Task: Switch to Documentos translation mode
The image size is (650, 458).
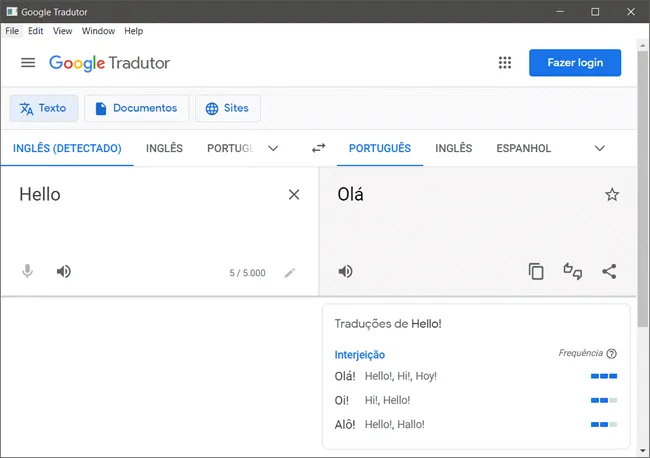Action: click(x=136, y=108)
